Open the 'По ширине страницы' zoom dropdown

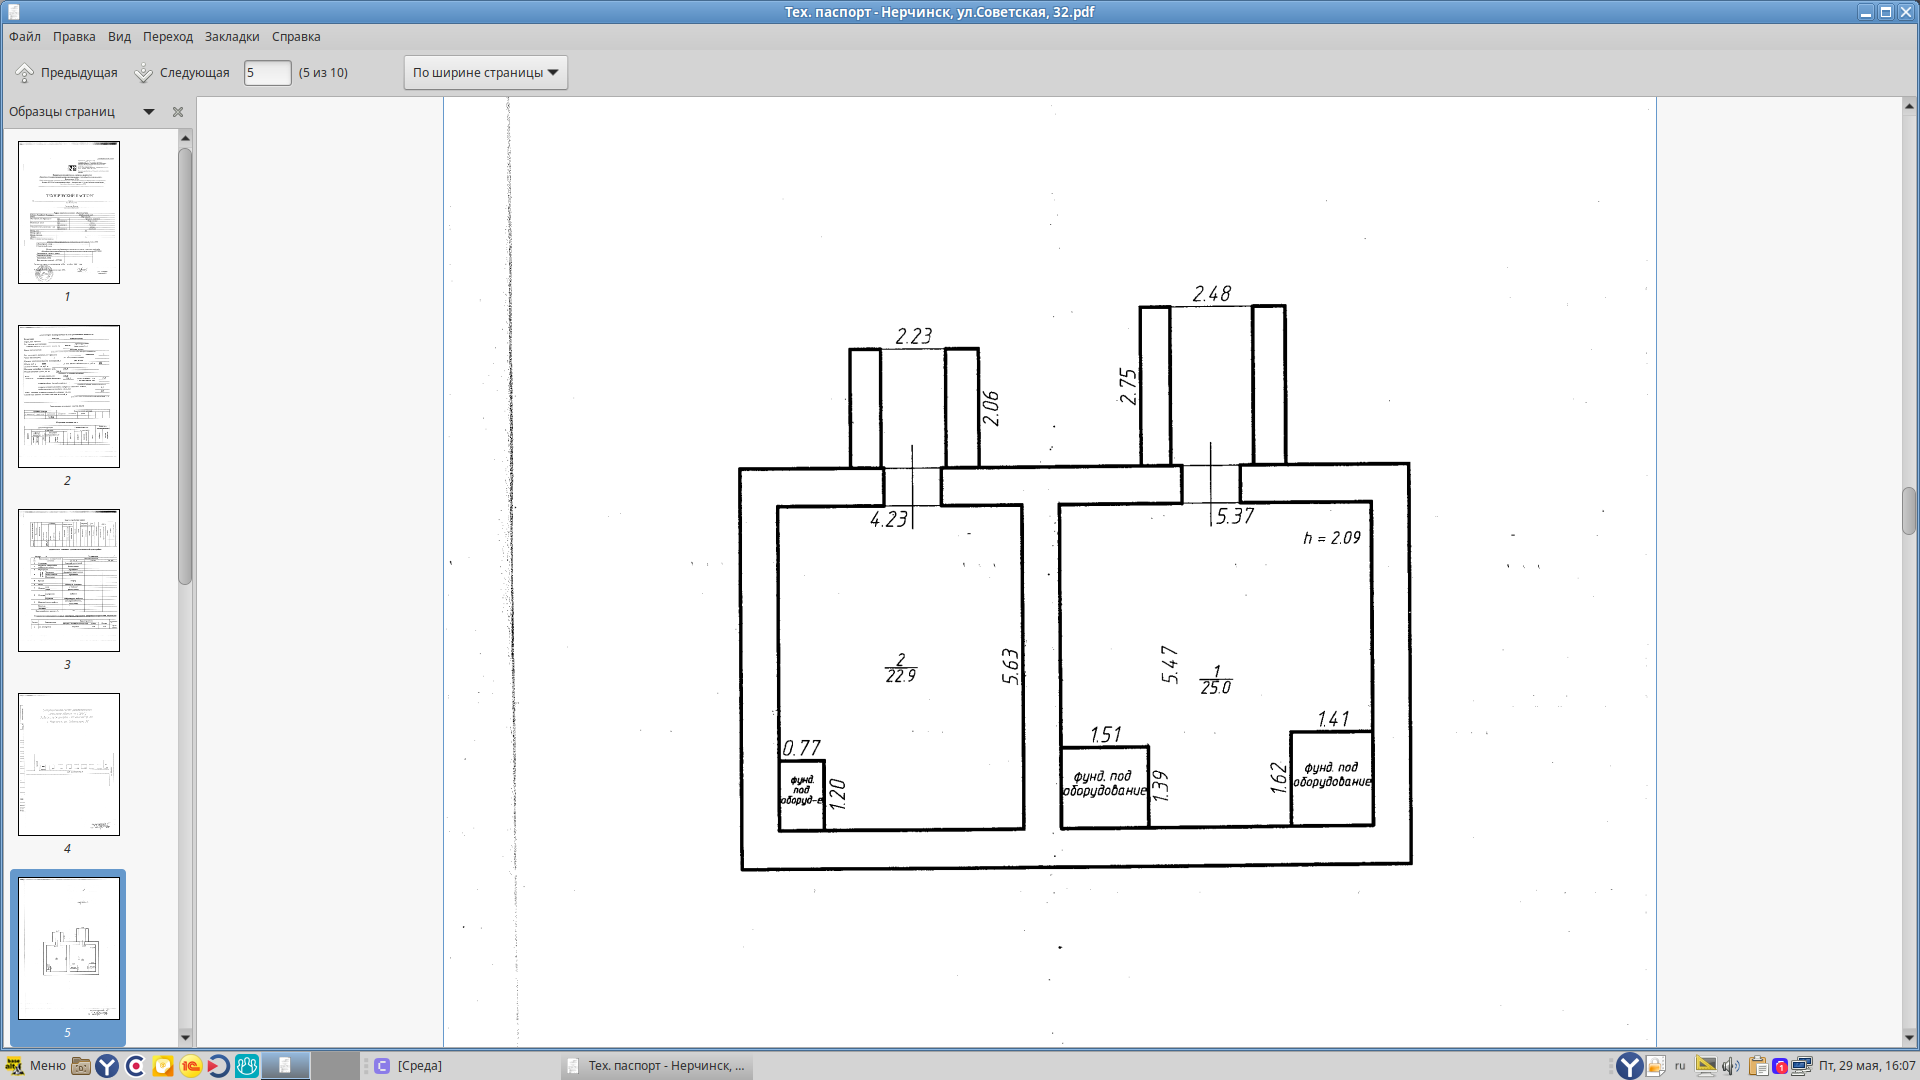(485, 73)
